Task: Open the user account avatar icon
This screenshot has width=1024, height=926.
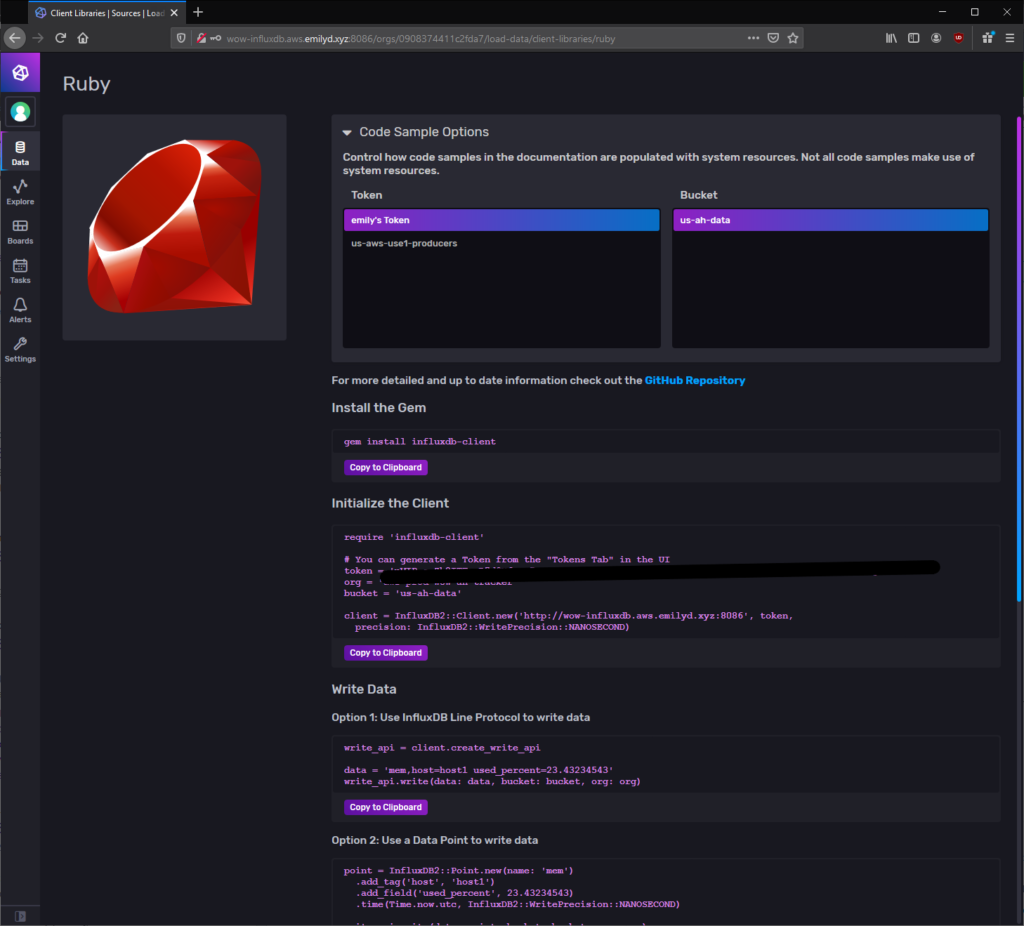Action: tap(20, 111)
